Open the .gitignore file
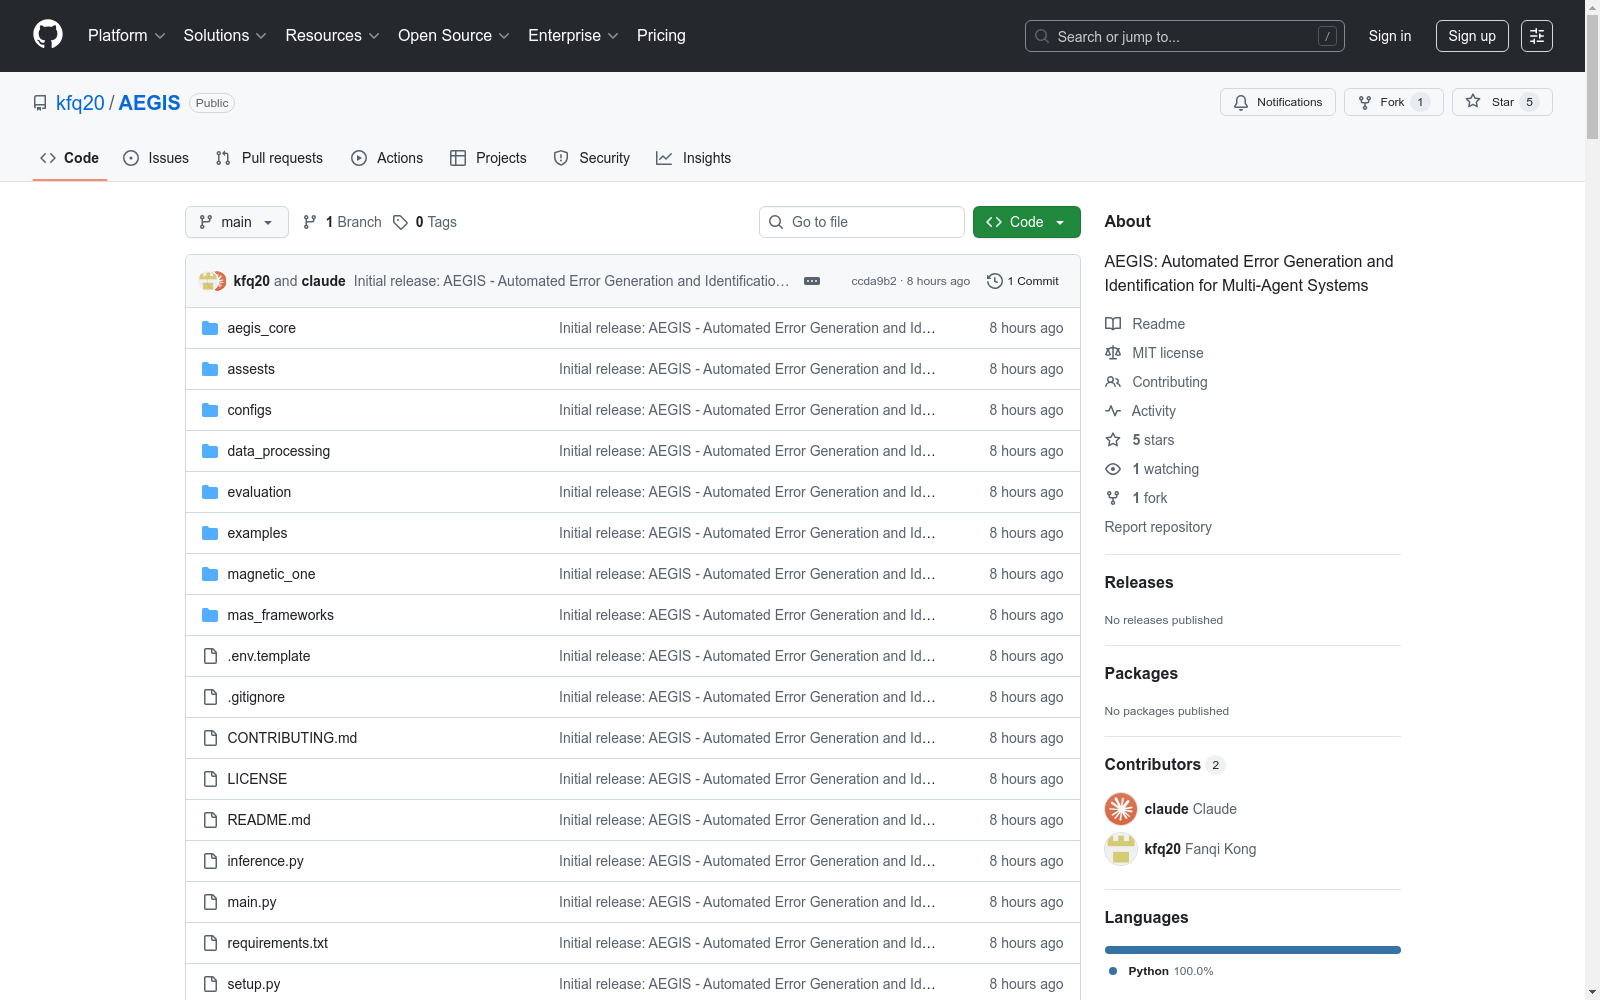The height and width of the screenshot is (1000, 1600). (x=256, y=697)
